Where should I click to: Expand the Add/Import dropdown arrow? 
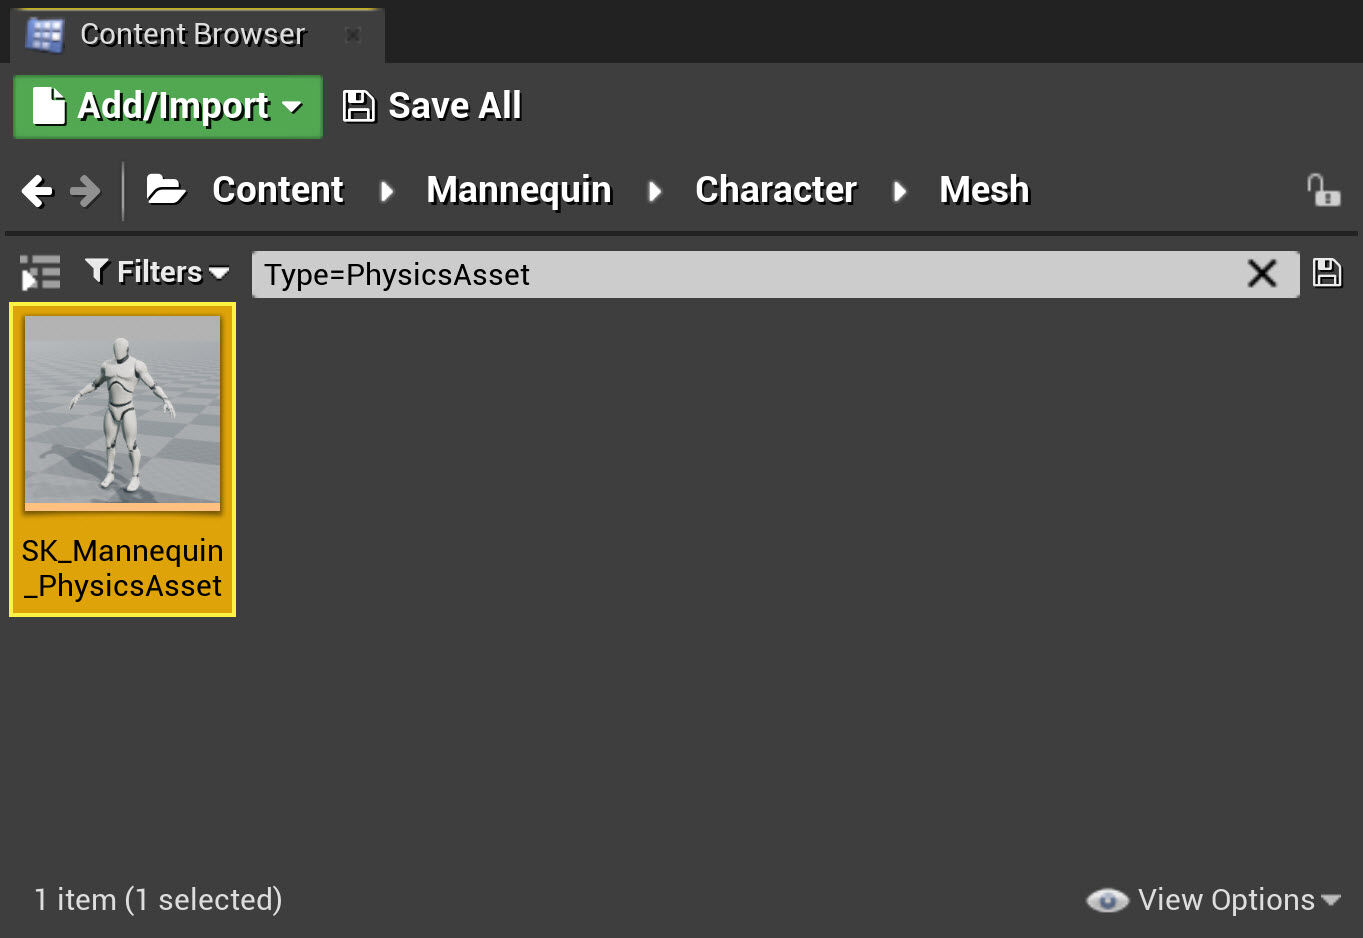pos(294,107)
